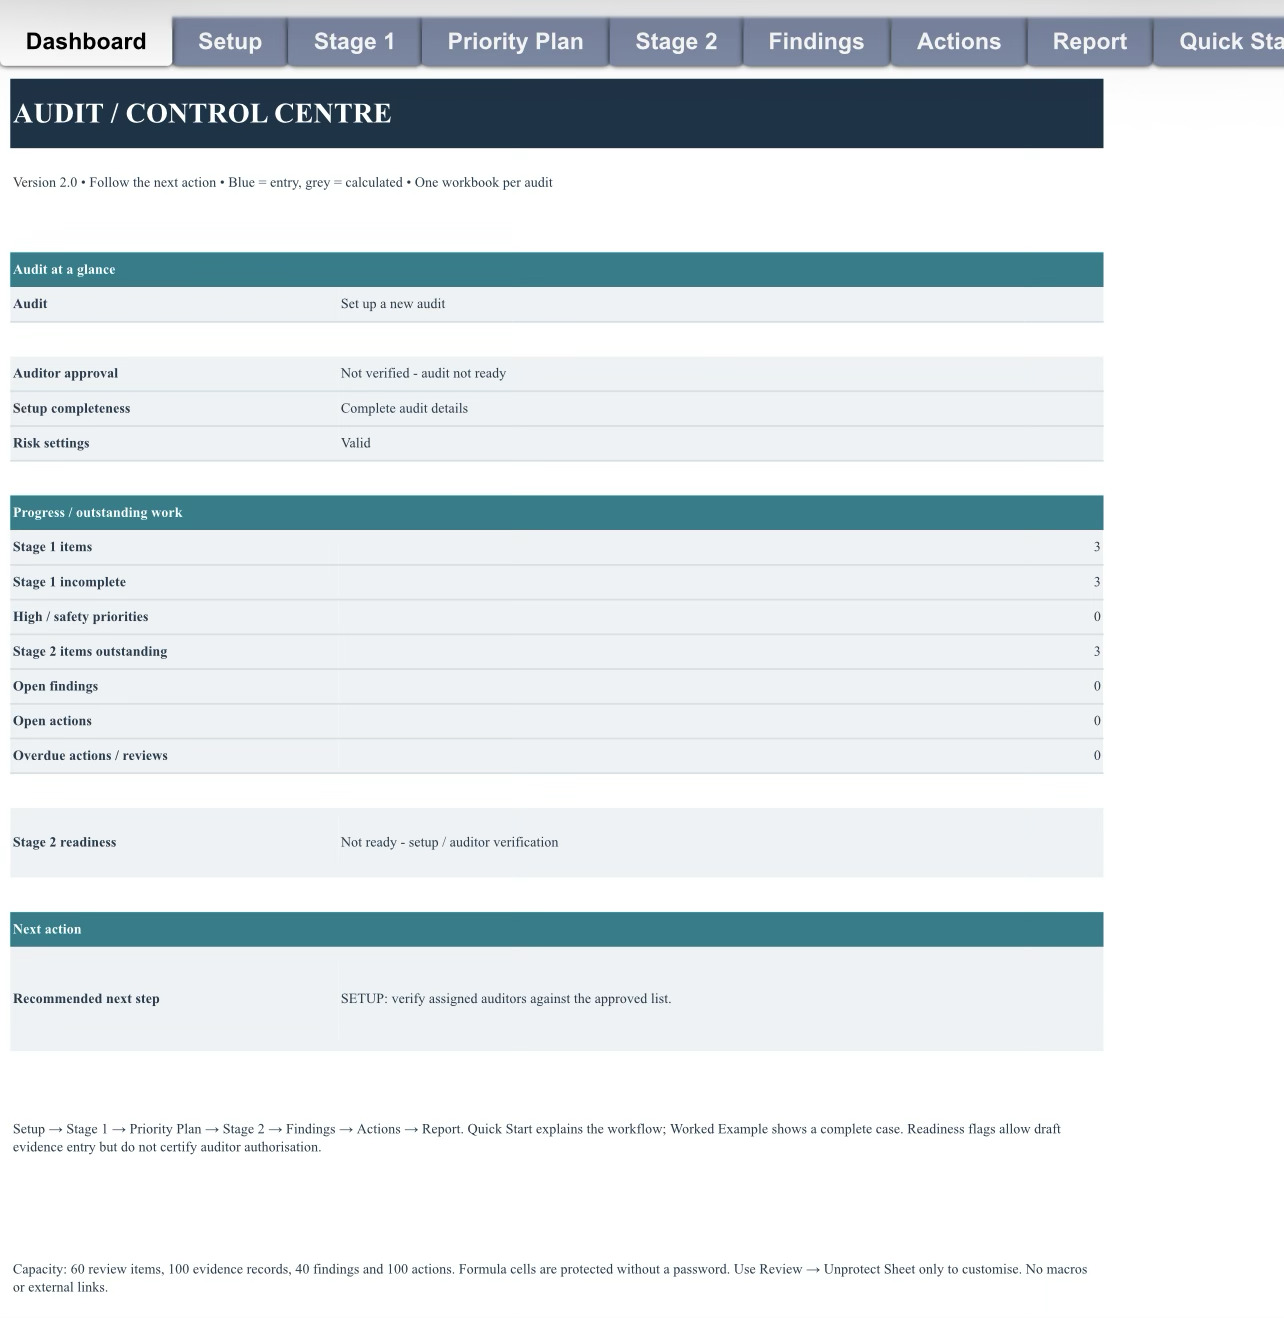Open the Setup tab
1284x1318 pixels.
230,41
